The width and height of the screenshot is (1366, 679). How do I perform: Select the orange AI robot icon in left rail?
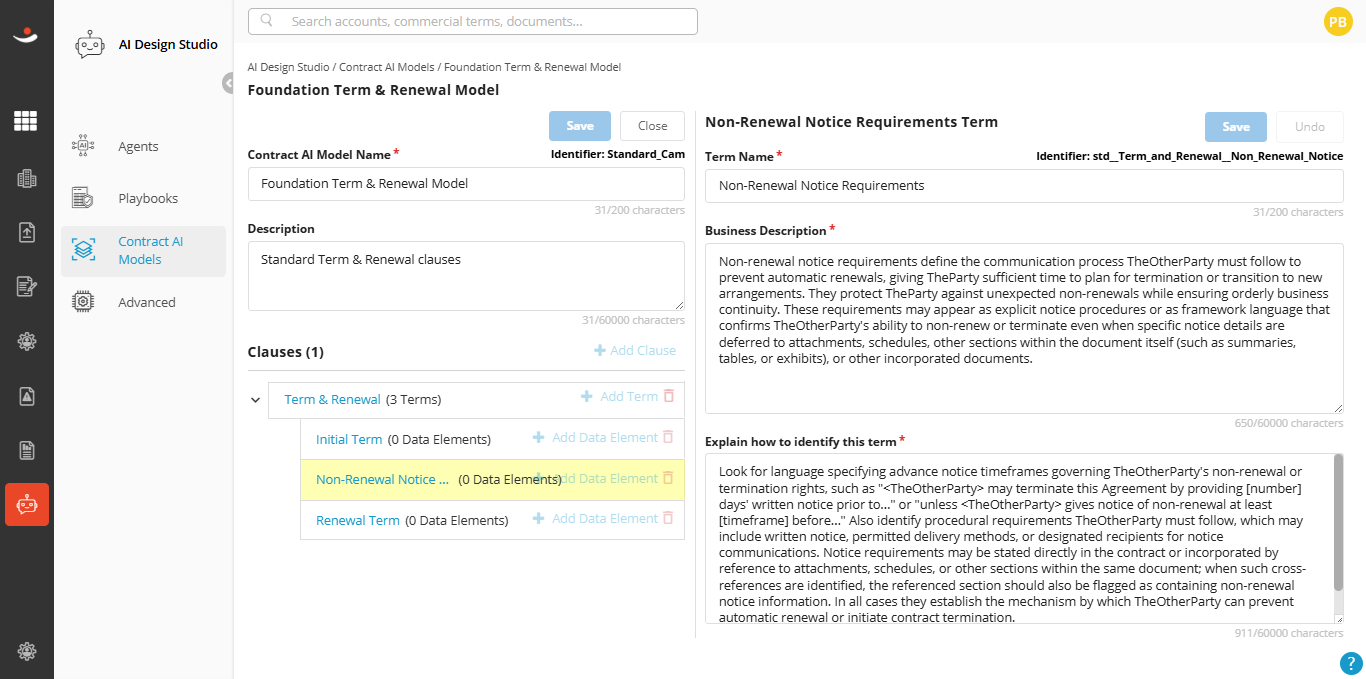(x=26, y=505)
